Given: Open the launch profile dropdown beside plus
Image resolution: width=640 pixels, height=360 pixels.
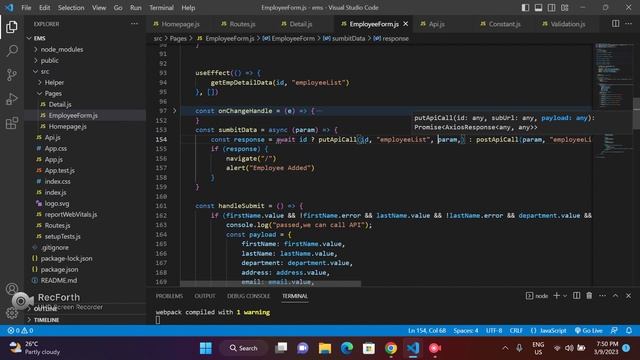Looking at the screenshot, I should (565, 296).
